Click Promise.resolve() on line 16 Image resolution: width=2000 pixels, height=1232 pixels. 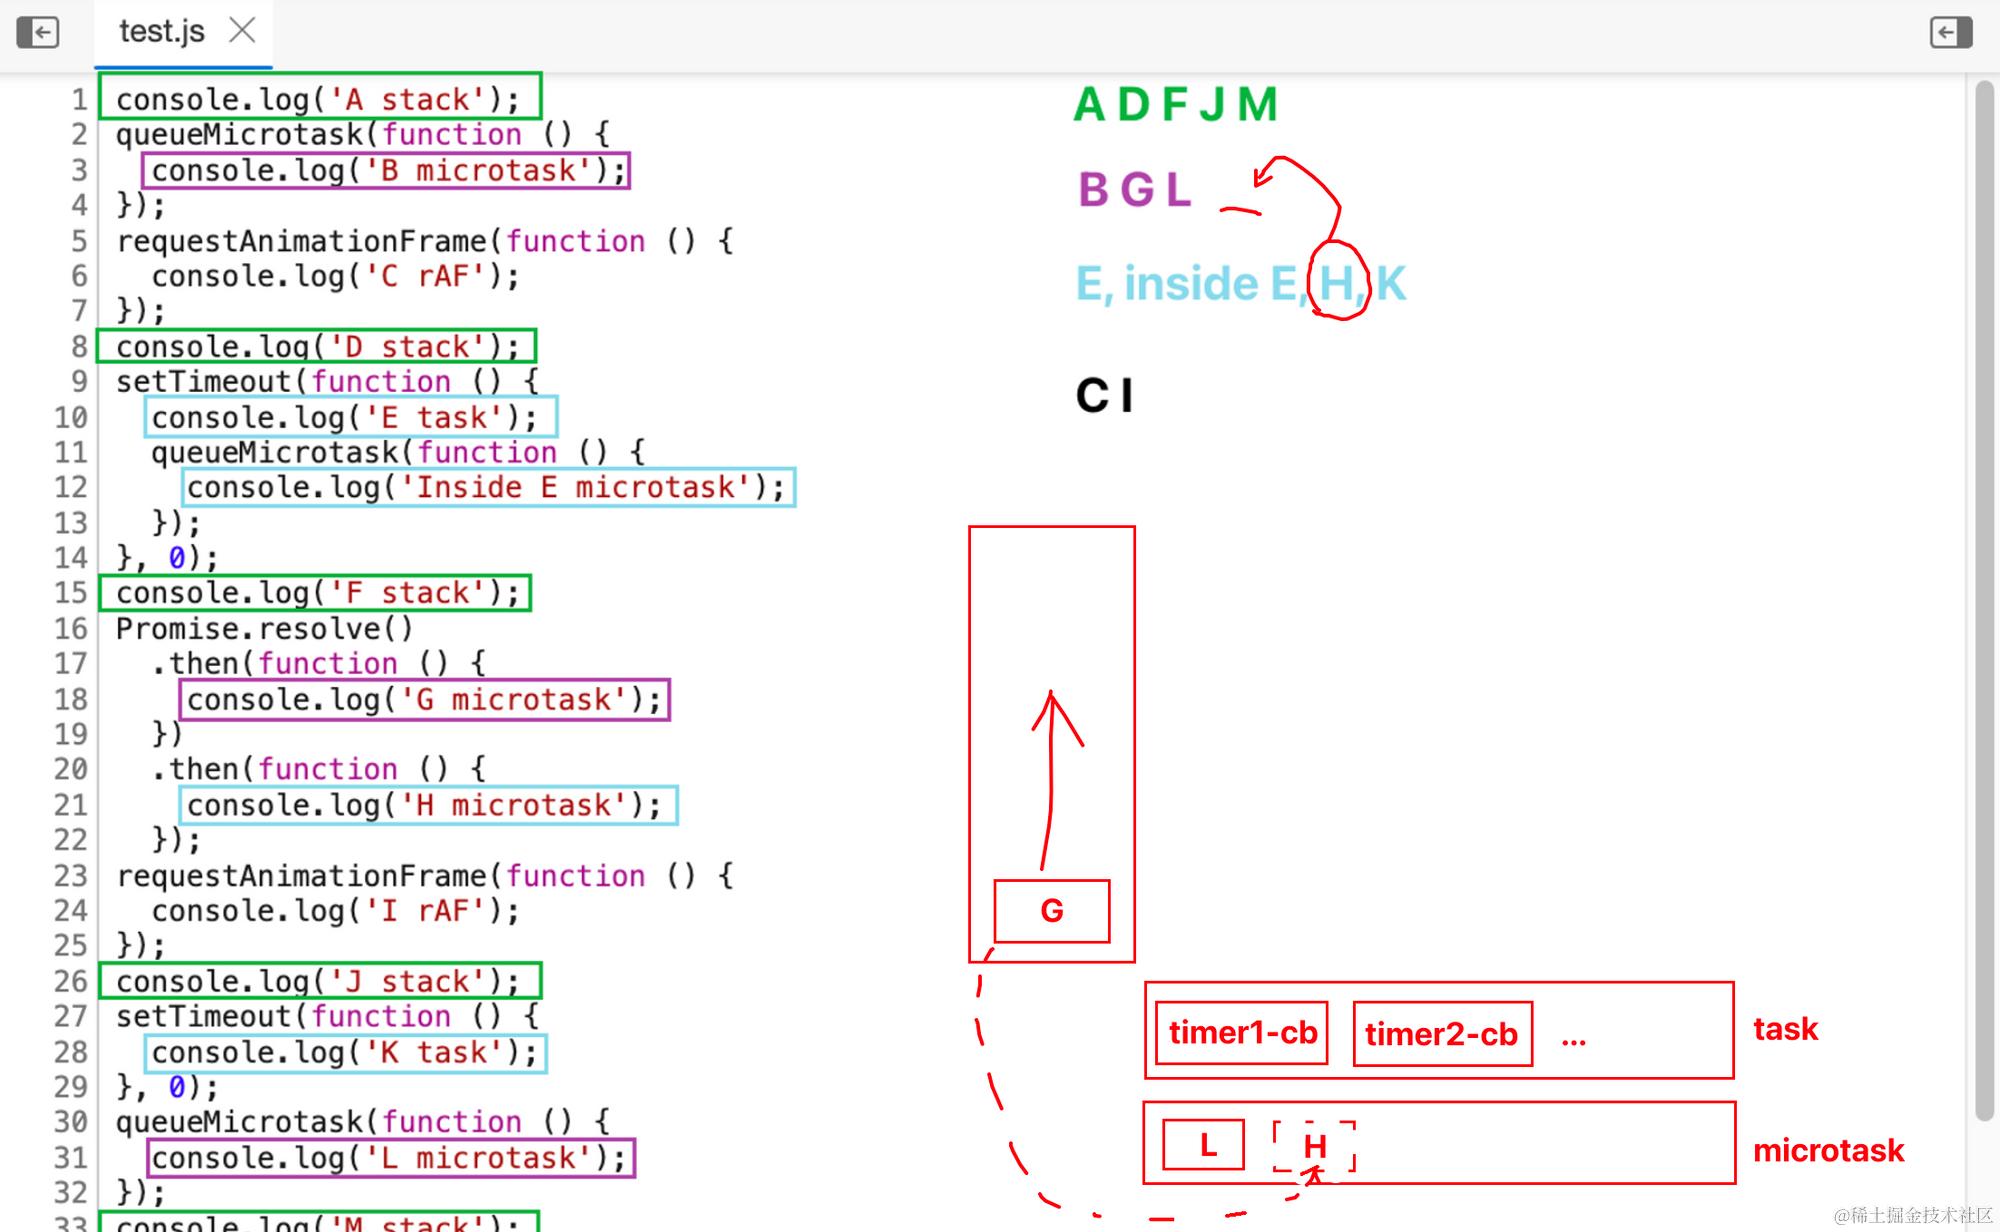pos(264,629)
